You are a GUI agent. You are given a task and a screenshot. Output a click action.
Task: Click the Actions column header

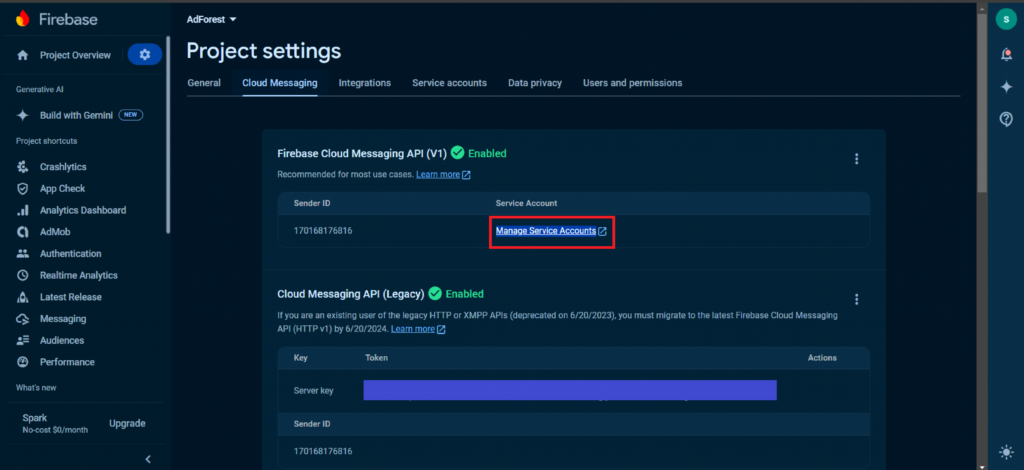tap(822, 358)
